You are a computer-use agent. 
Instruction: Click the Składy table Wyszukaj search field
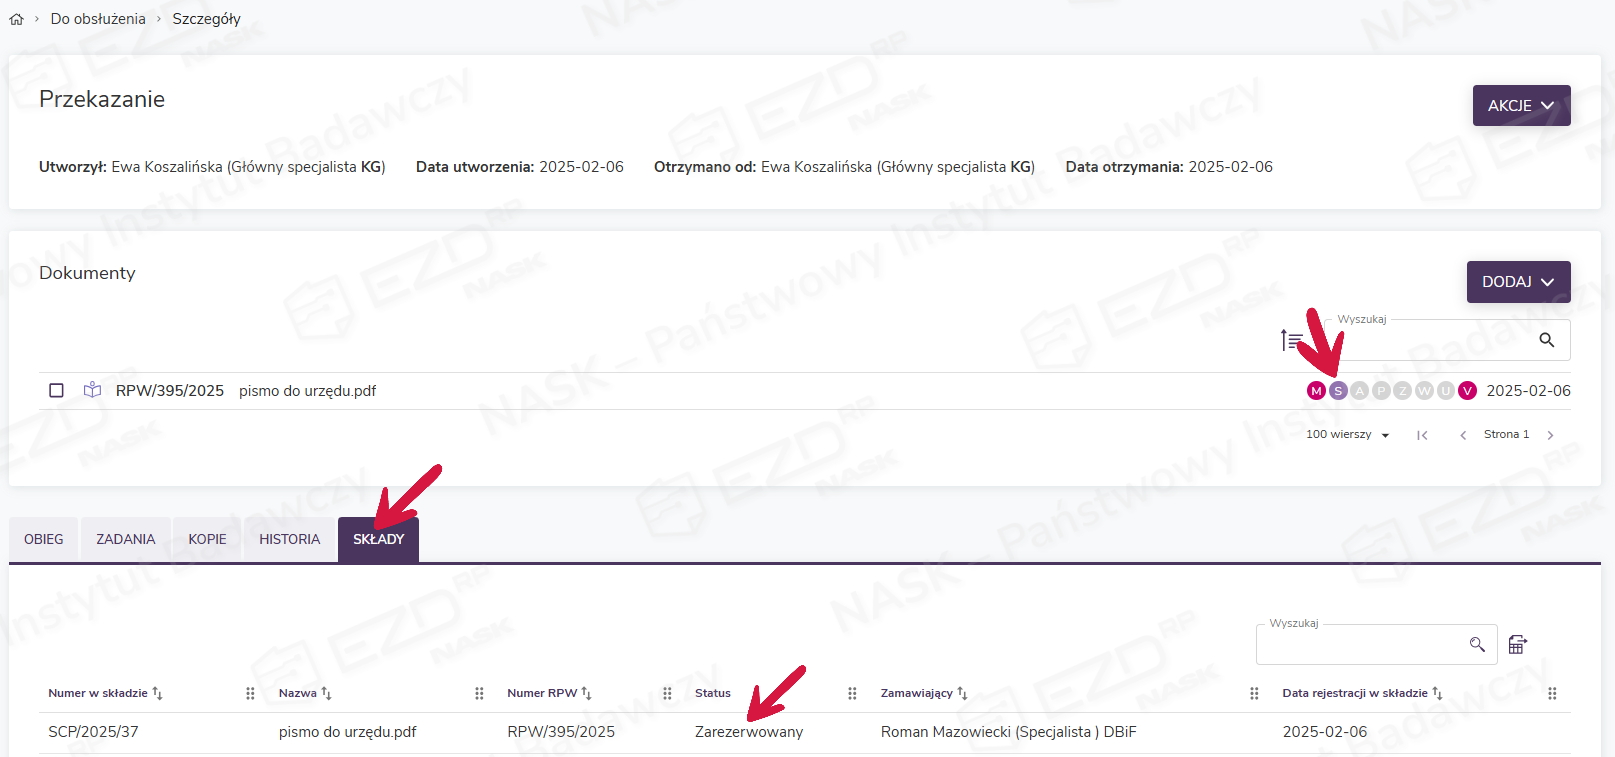click(x=1360, y=645)
